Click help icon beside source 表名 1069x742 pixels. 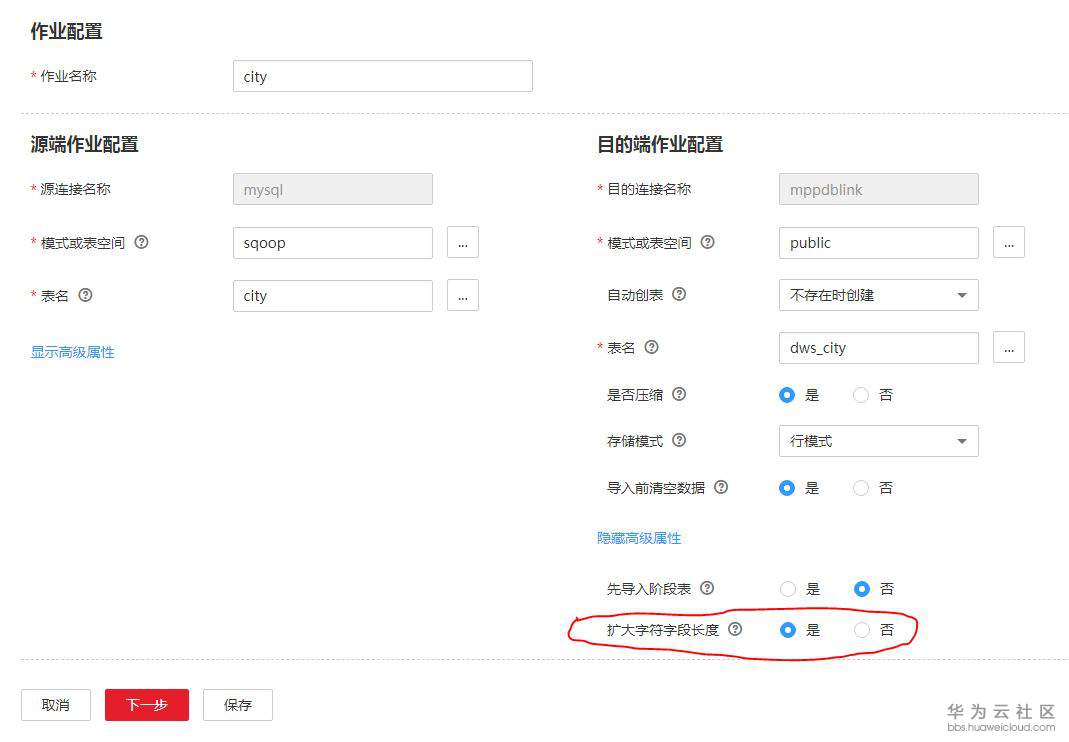point(85,295)
